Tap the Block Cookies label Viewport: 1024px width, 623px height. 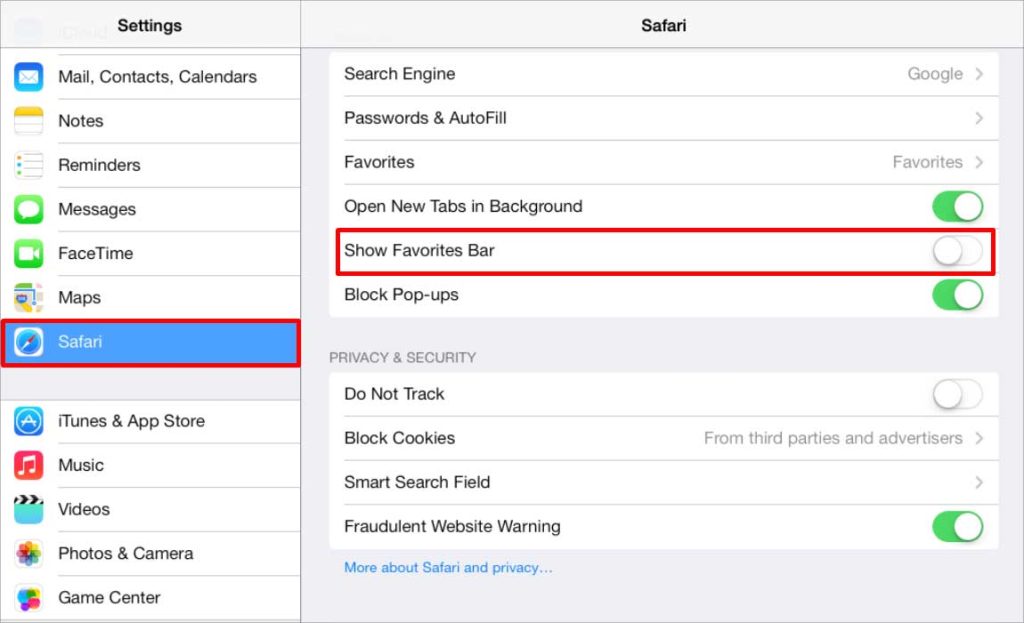point(400,438)
